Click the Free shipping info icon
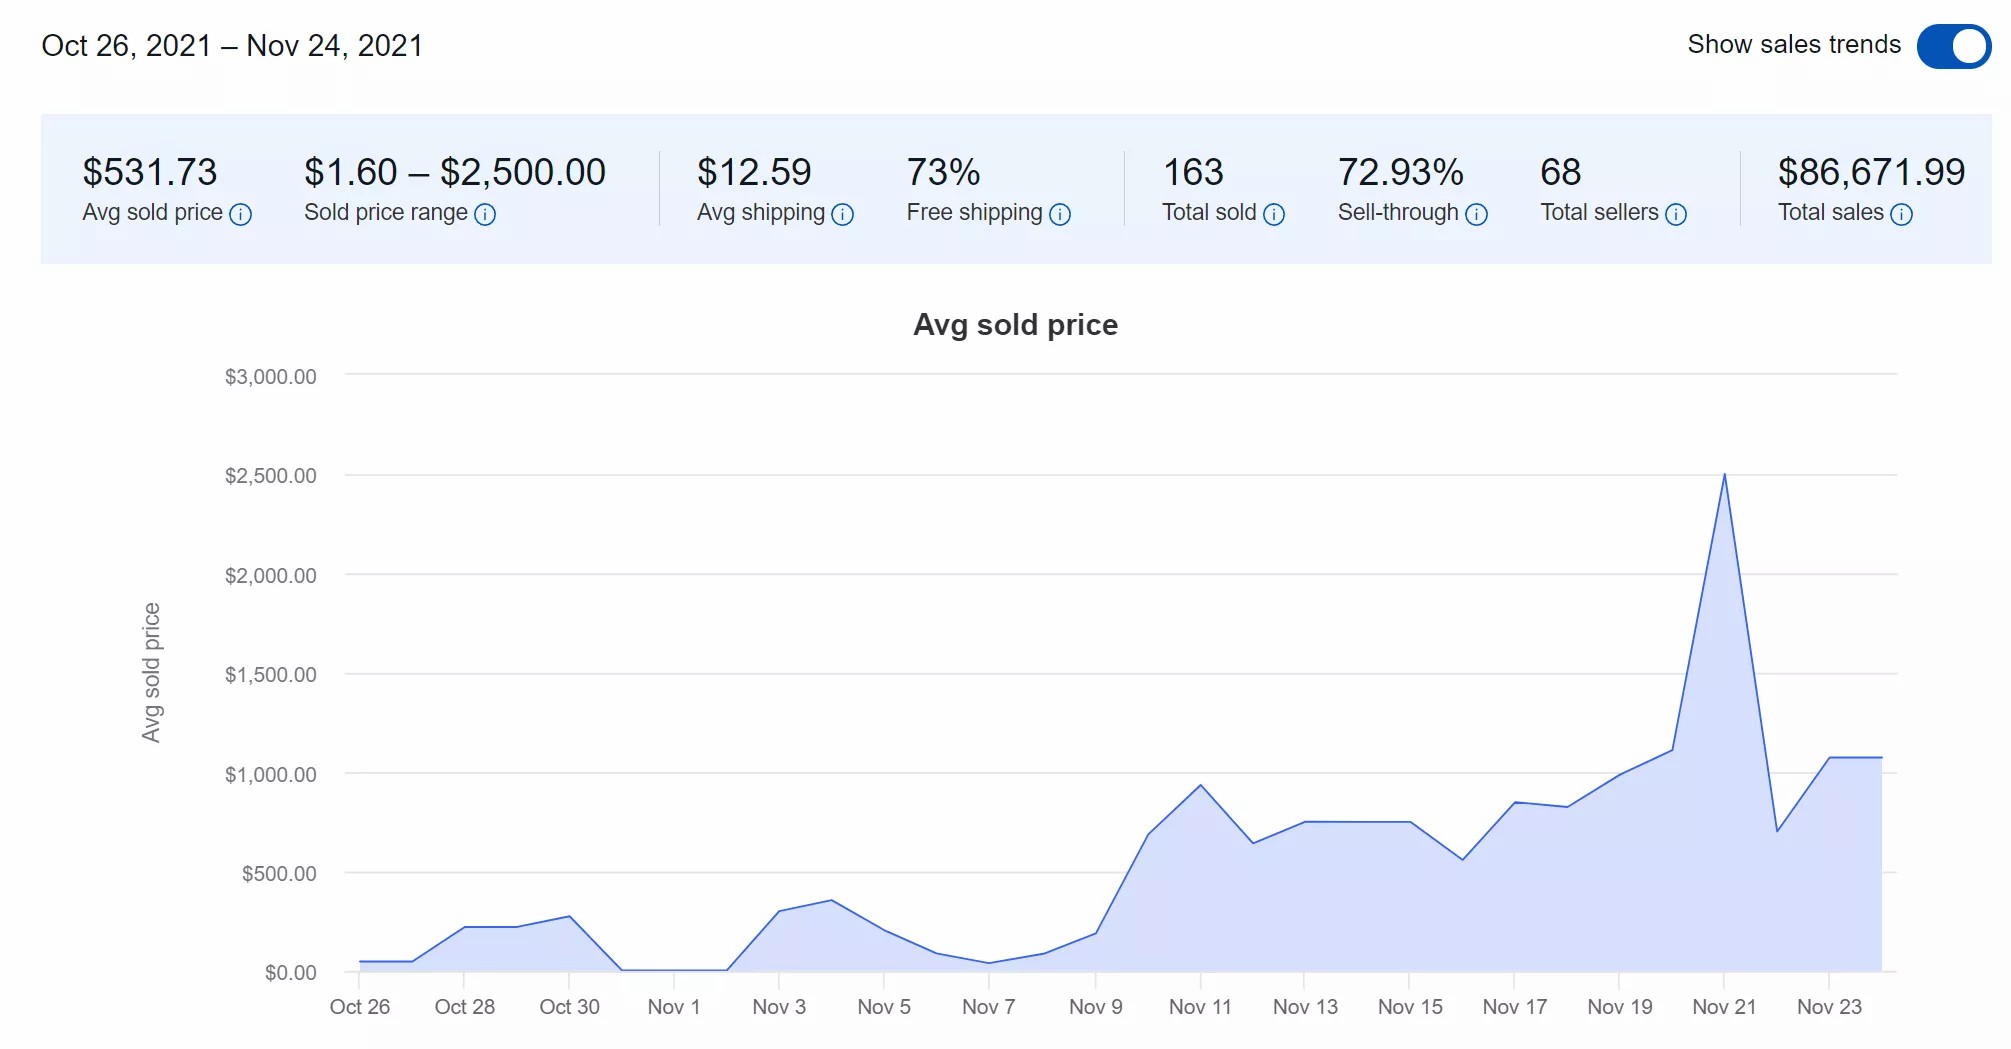This screenshot has width=2011, height=1049. click(x=1060, y=214)
